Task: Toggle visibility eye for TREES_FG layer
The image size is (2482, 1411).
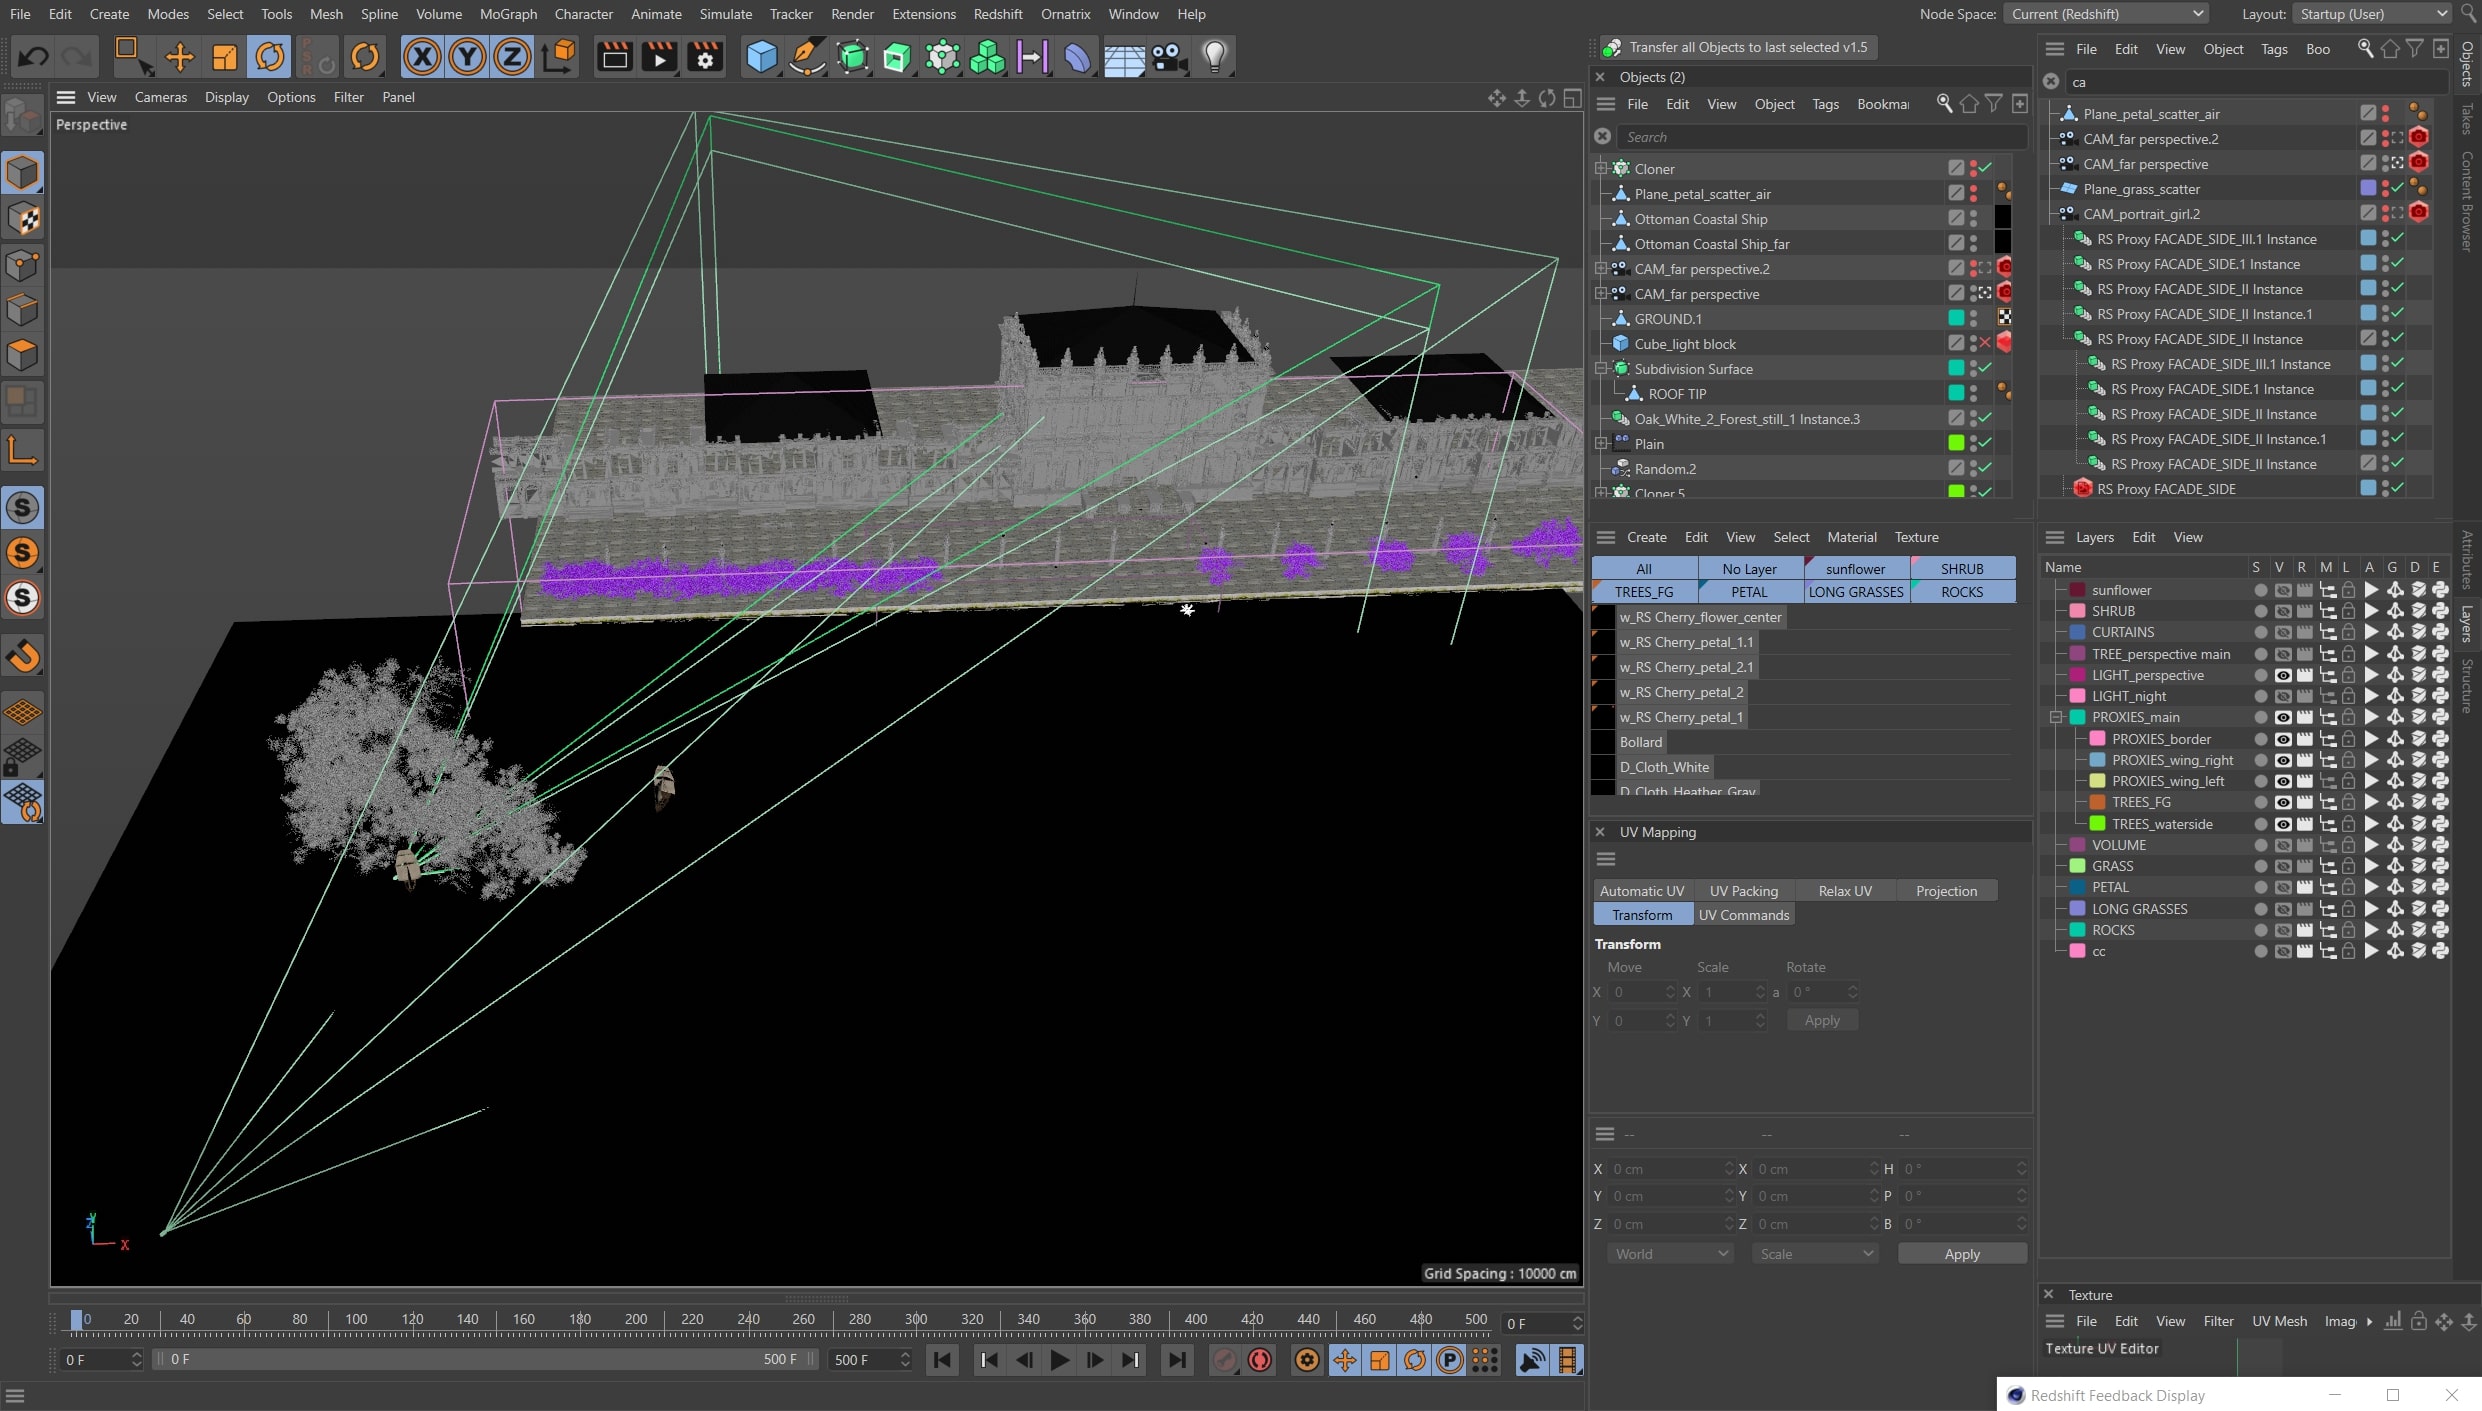Action: pos(2283,802)
